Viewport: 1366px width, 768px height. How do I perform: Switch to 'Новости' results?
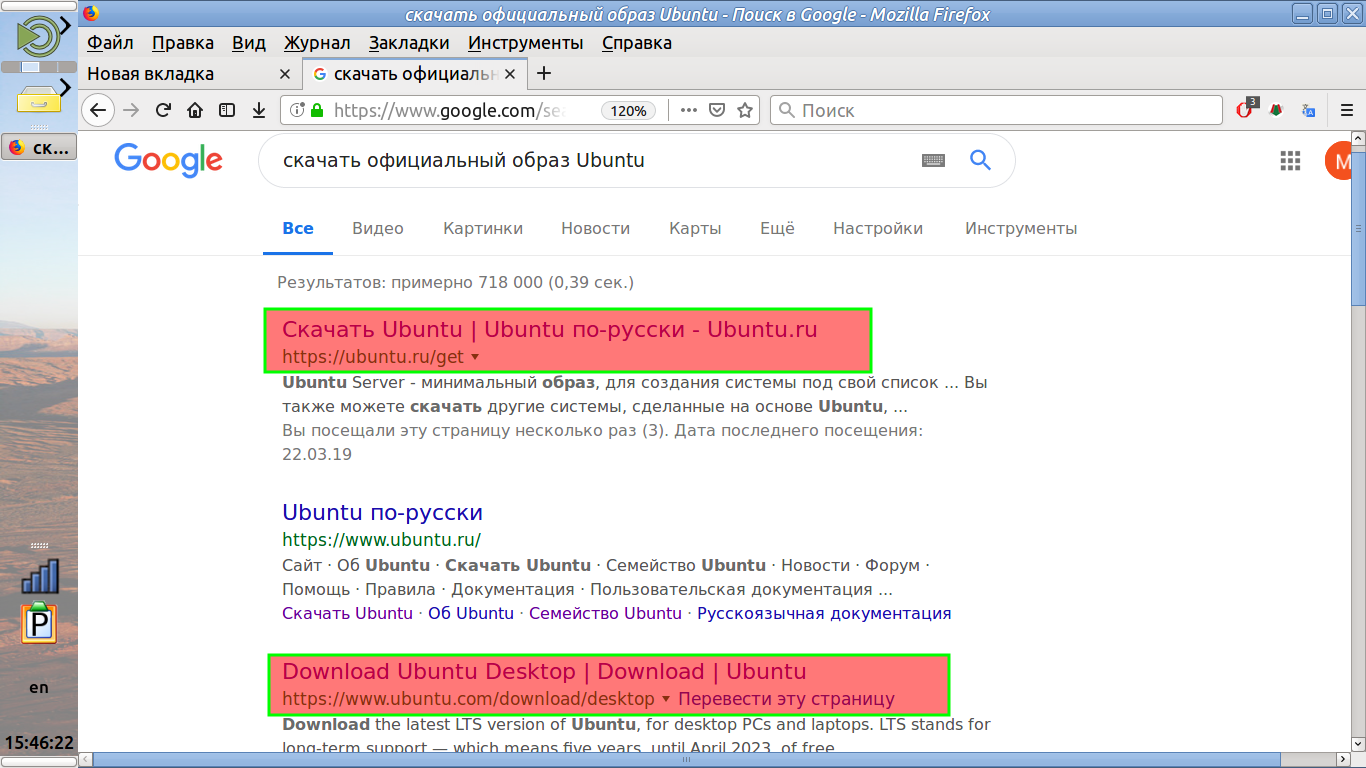click(x=596, y=229)
